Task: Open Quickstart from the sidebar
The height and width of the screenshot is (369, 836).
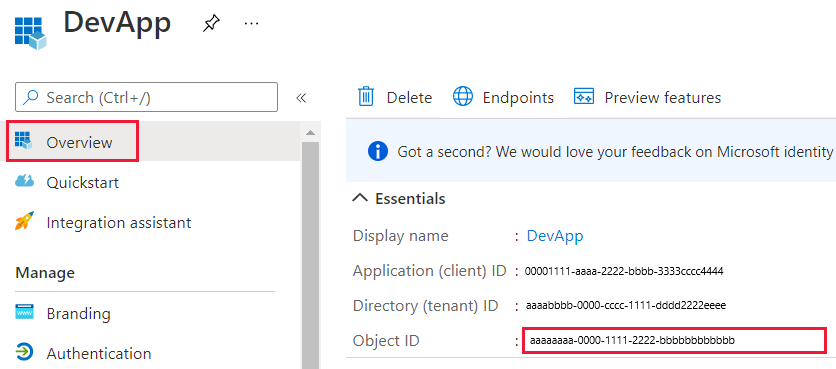Action: [83, 182]
